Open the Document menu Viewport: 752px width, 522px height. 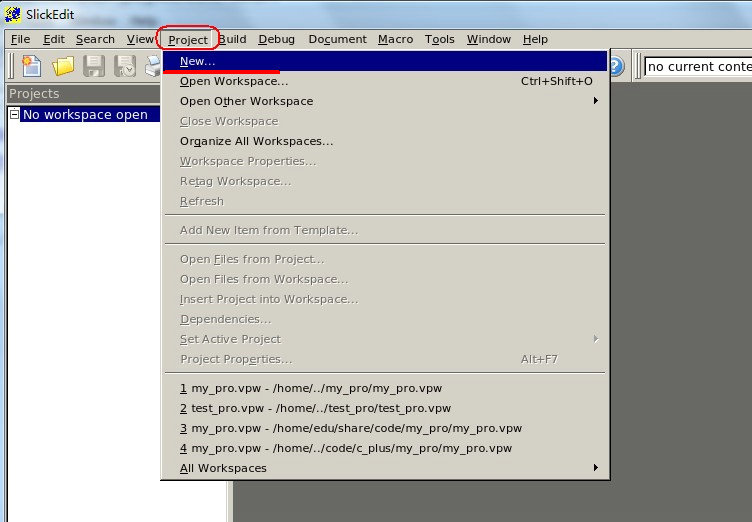coord(337,39)
